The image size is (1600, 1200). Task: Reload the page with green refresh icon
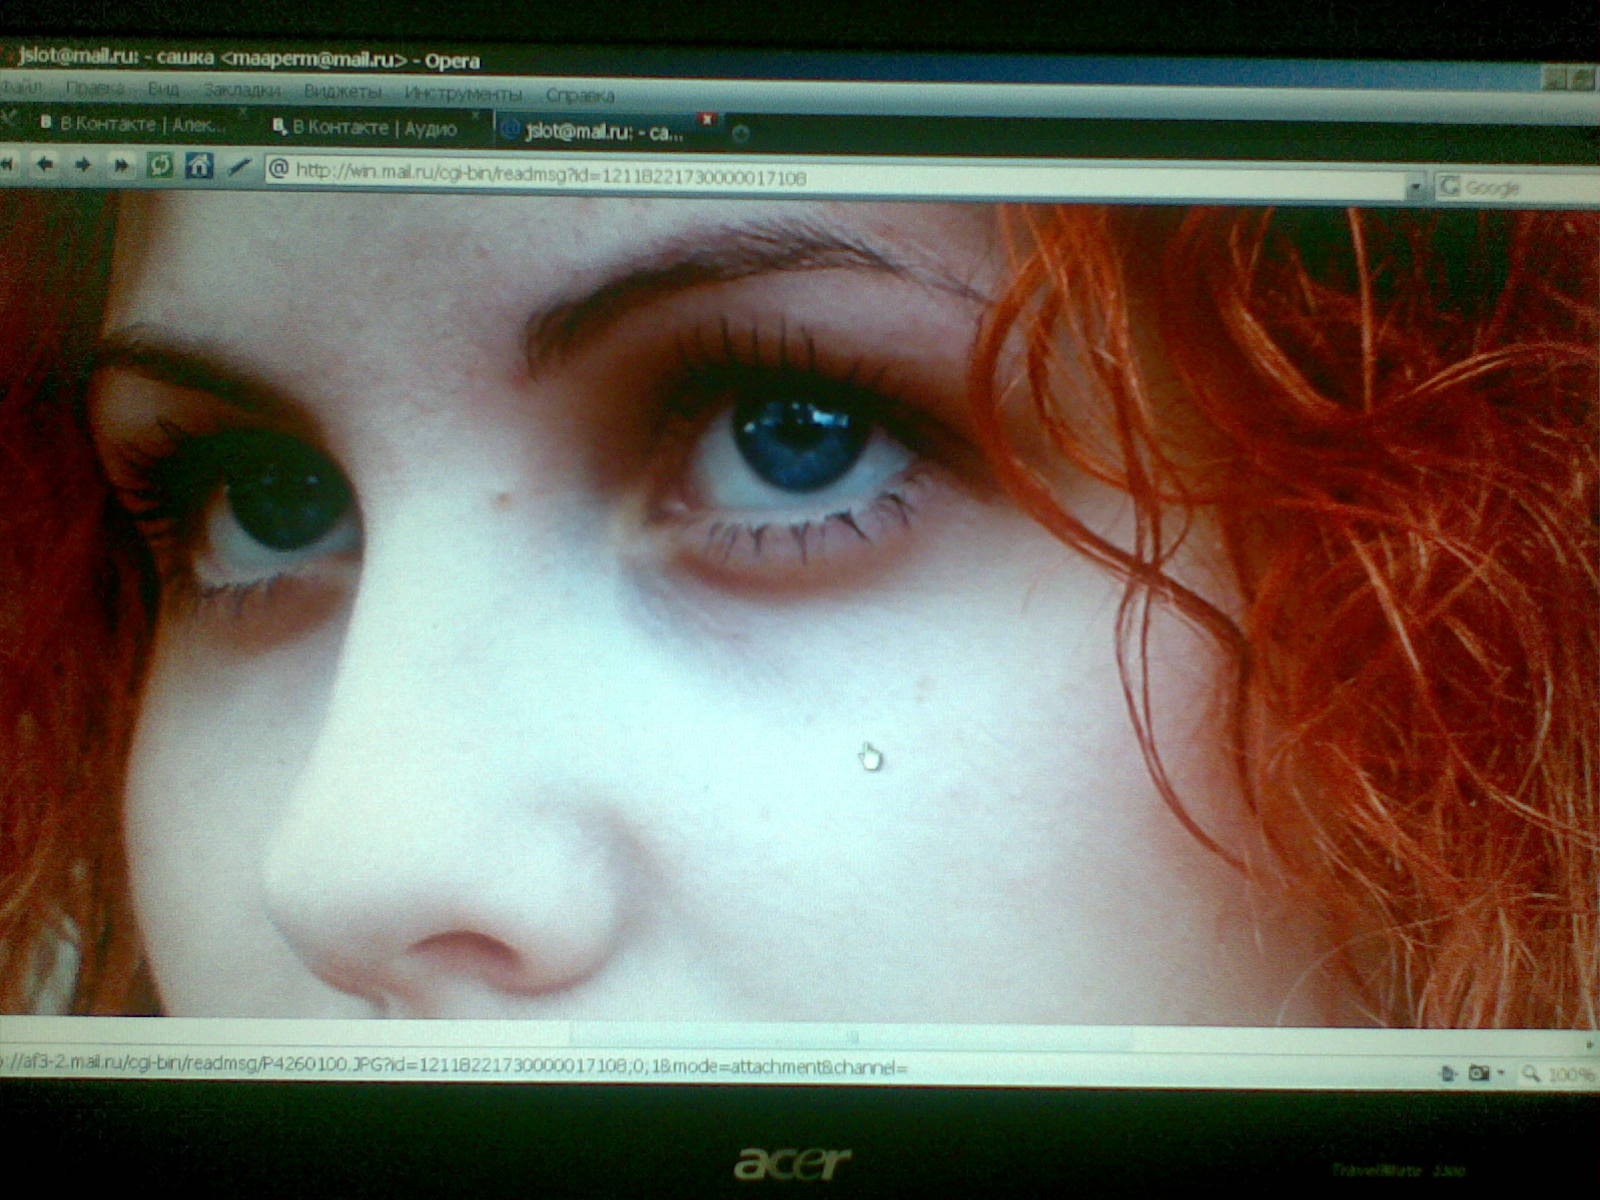160,165
